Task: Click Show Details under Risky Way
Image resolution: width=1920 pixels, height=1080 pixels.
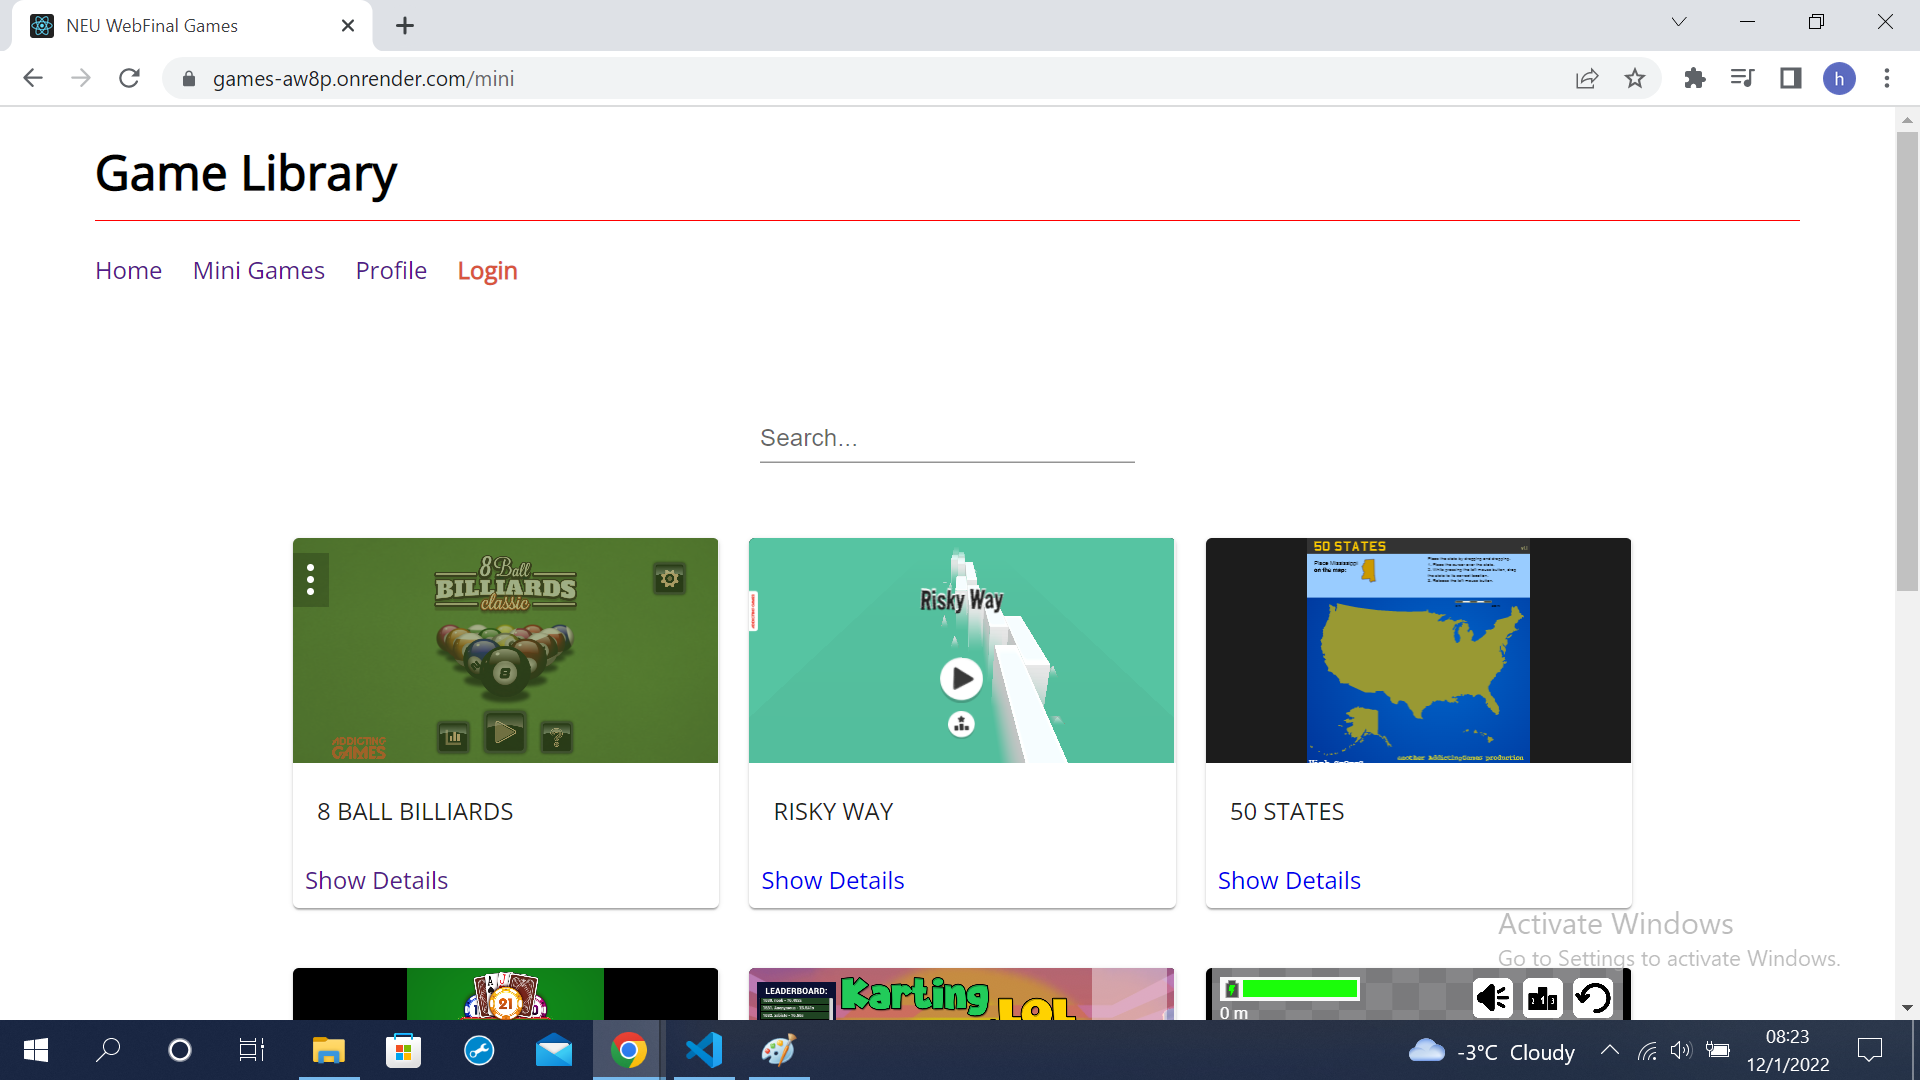Action: (832, 880)
